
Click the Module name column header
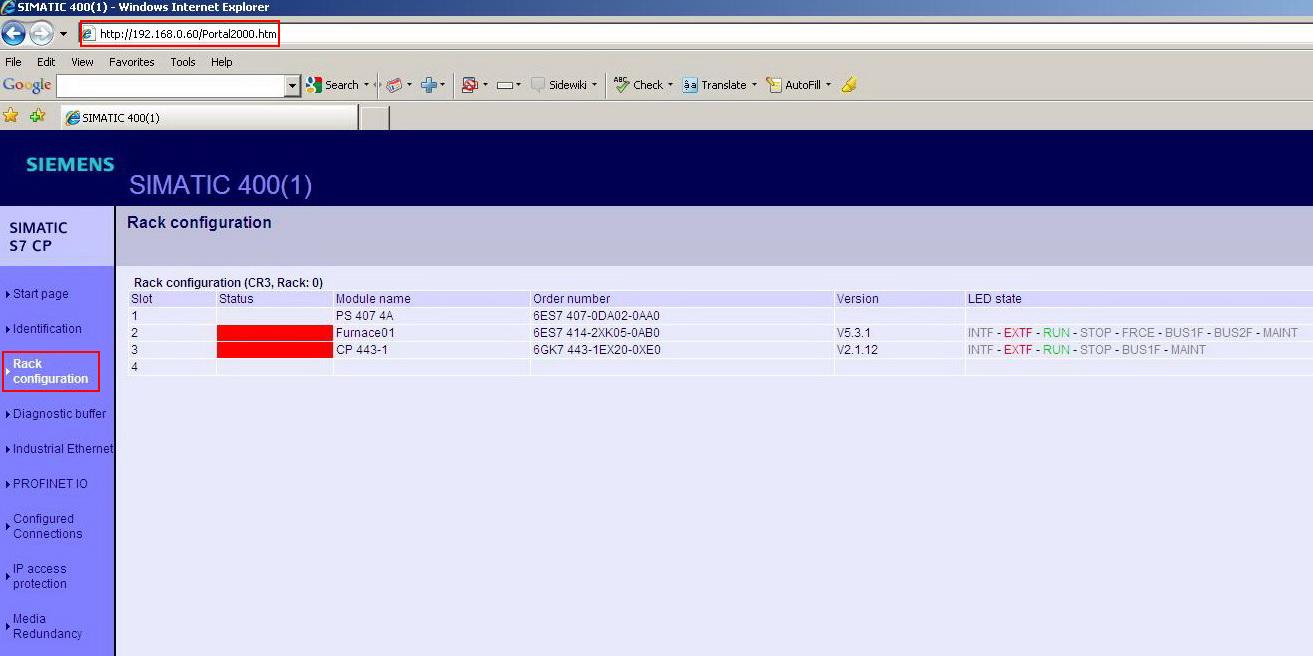pos(373,299)
